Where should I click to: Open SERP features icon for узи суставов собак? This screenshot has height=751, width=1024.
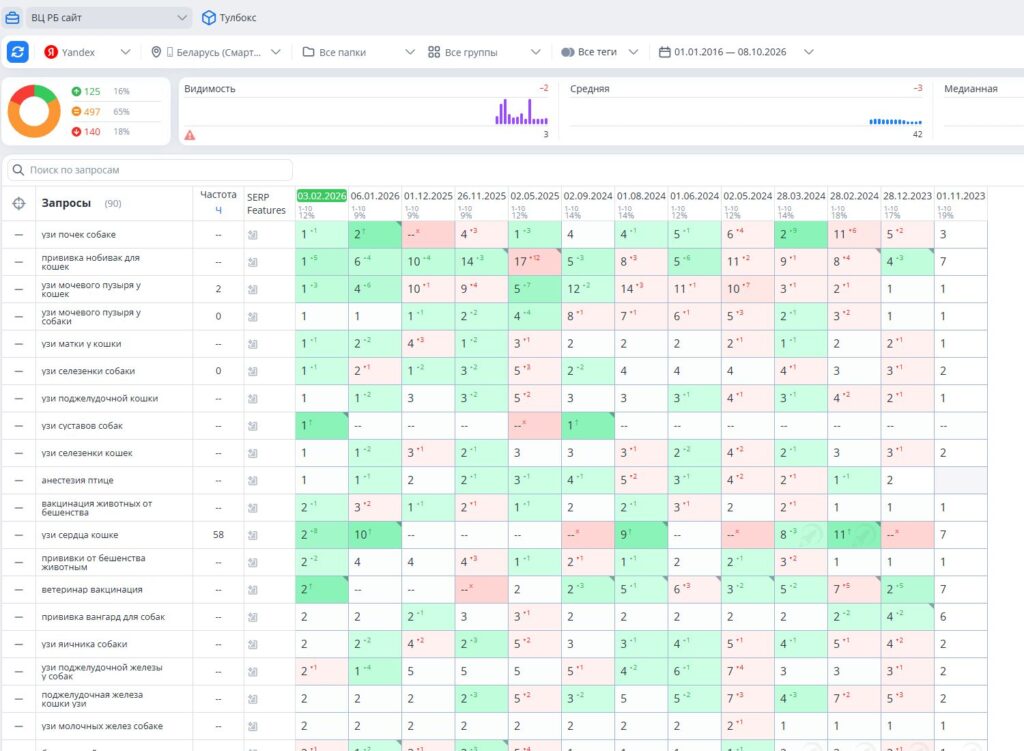pos(253,426)
